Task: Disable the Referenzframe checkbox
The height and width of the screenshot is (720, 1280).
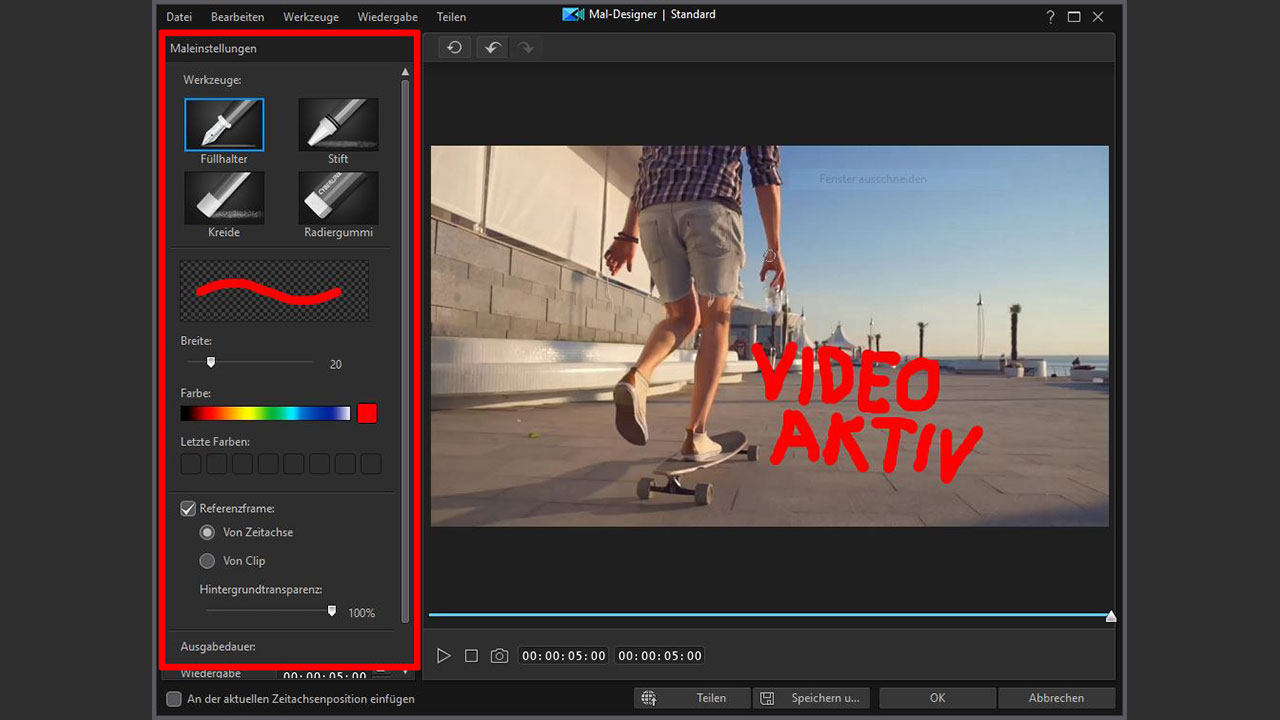Action: coord(188,508)
